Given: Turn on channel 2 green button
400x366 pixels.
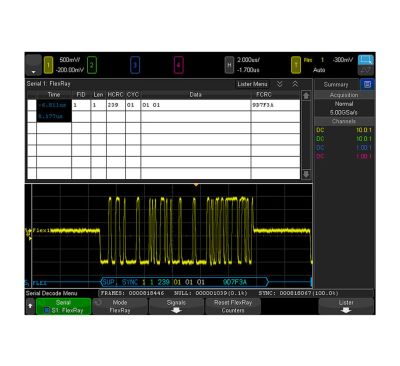Looking at the screenshot, I should 92,65.
